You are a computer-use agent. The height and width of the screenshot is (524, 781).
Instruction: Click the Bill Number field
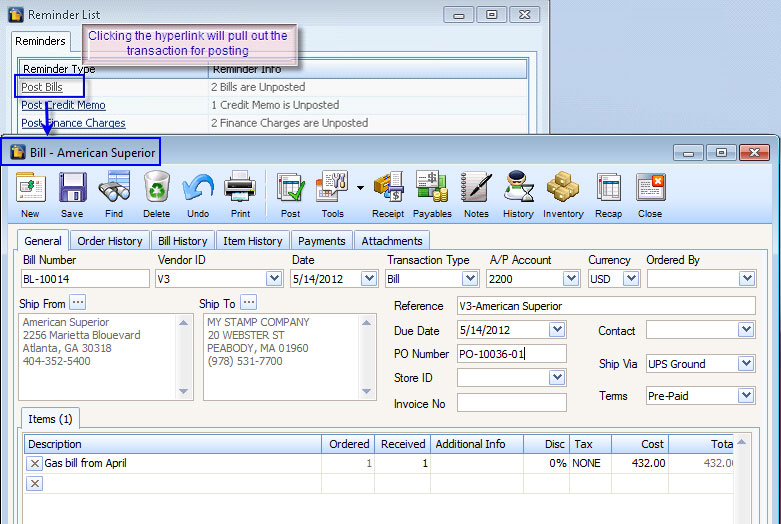coord(85,278)
